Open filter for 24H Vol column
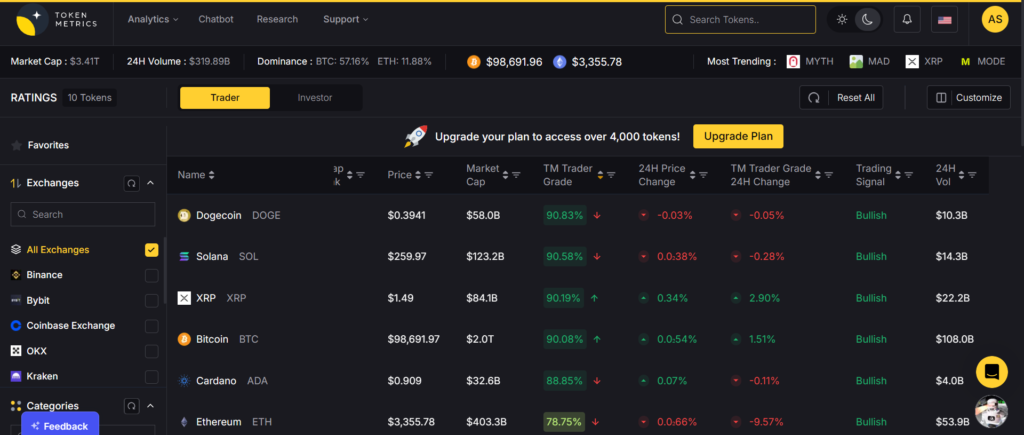Image resolution: width=1024 pixels, height=435 pixels. (972, 175)
